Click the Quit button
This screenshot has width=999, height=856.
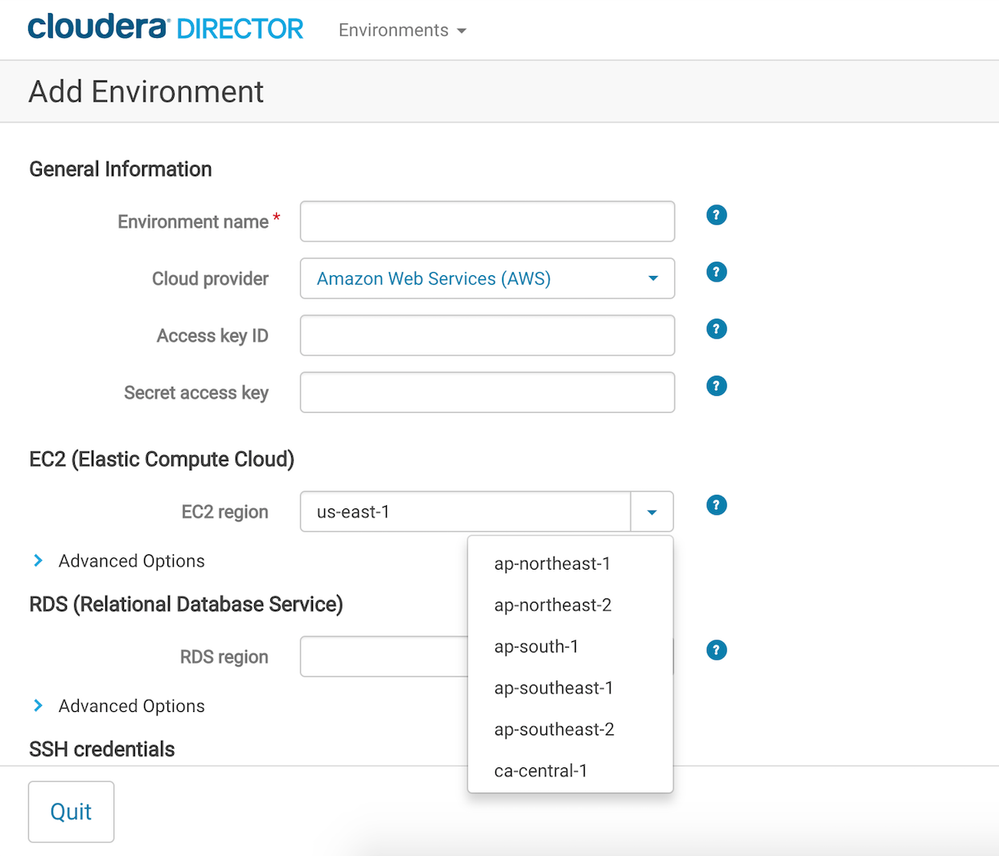[x=71, y=812]
